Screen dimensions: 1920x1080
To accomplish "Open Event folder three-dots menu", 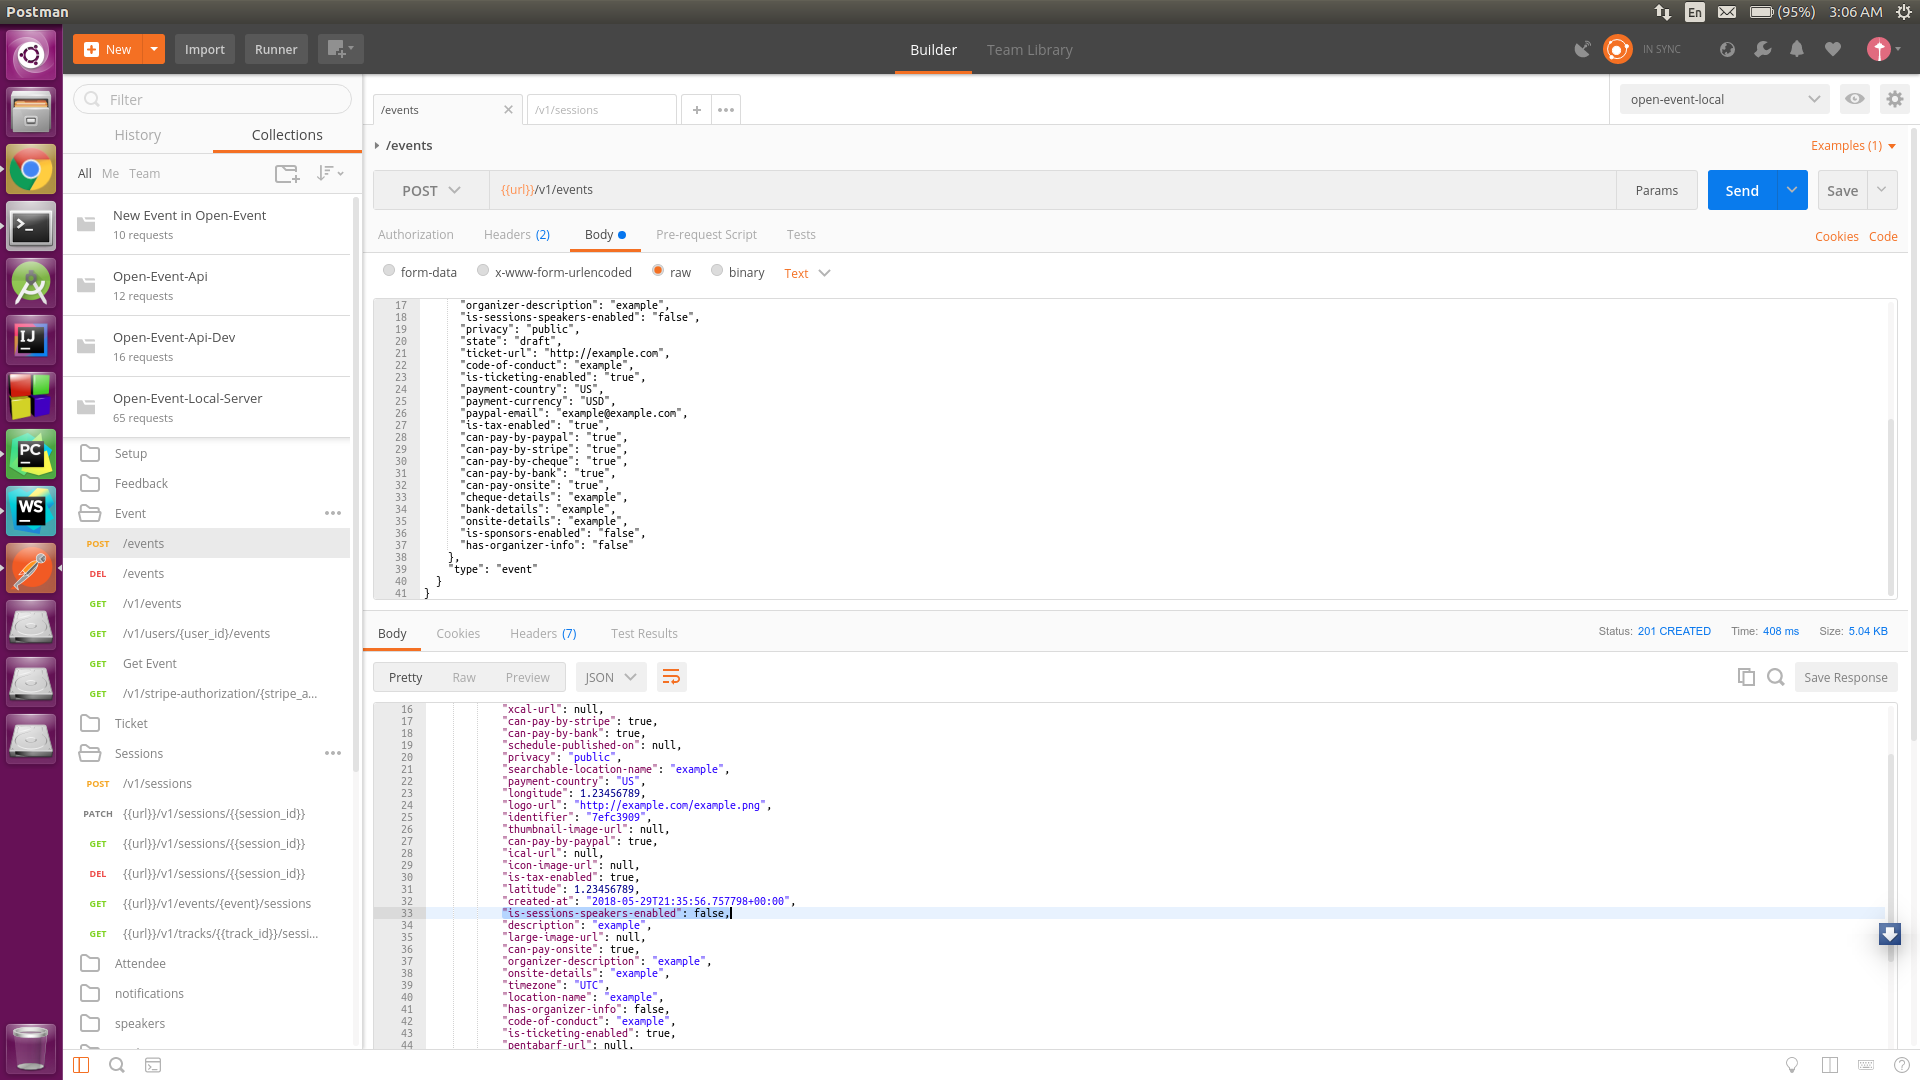I will click(x=333, y=513).
